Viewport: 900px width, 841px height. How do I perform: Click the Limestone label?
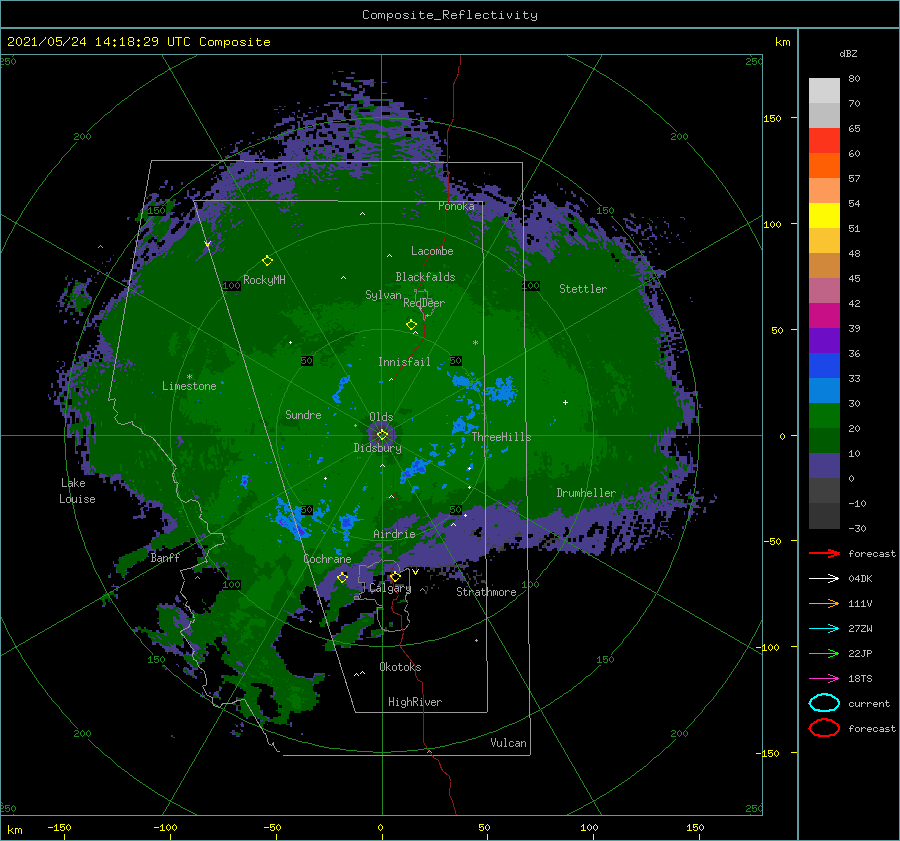pos(189,386)
